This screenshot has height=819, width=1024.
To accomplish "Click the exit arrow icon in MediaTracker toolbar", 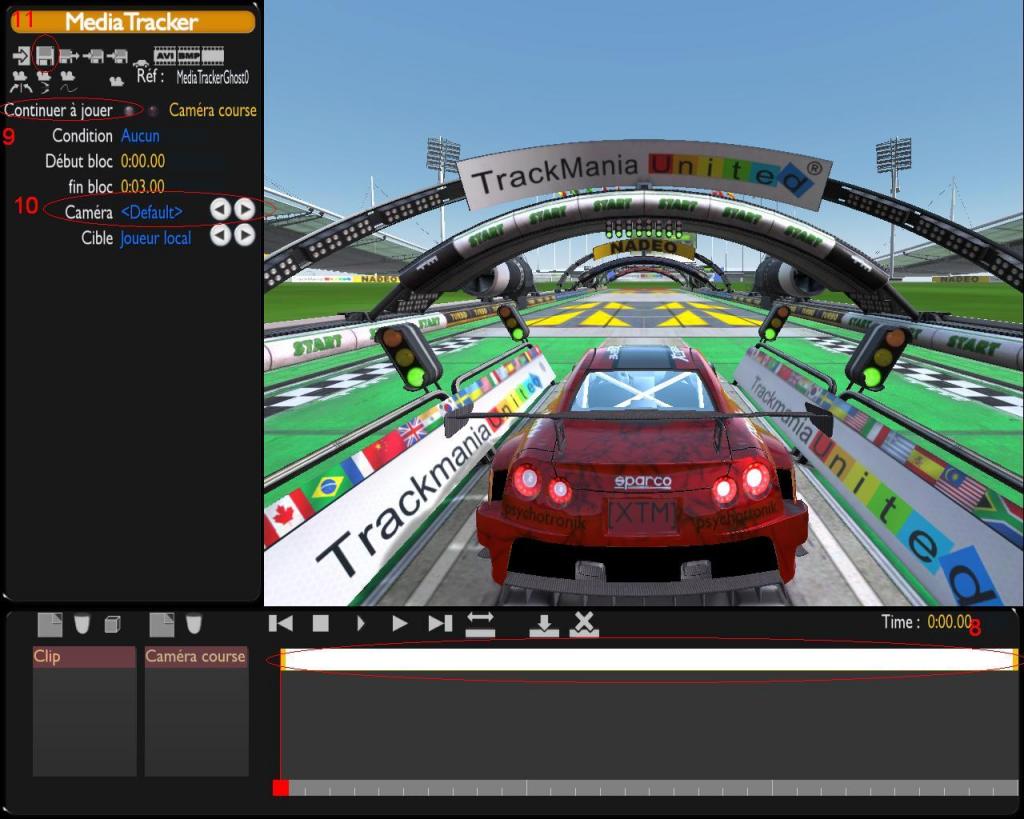I will pos(21,56).
